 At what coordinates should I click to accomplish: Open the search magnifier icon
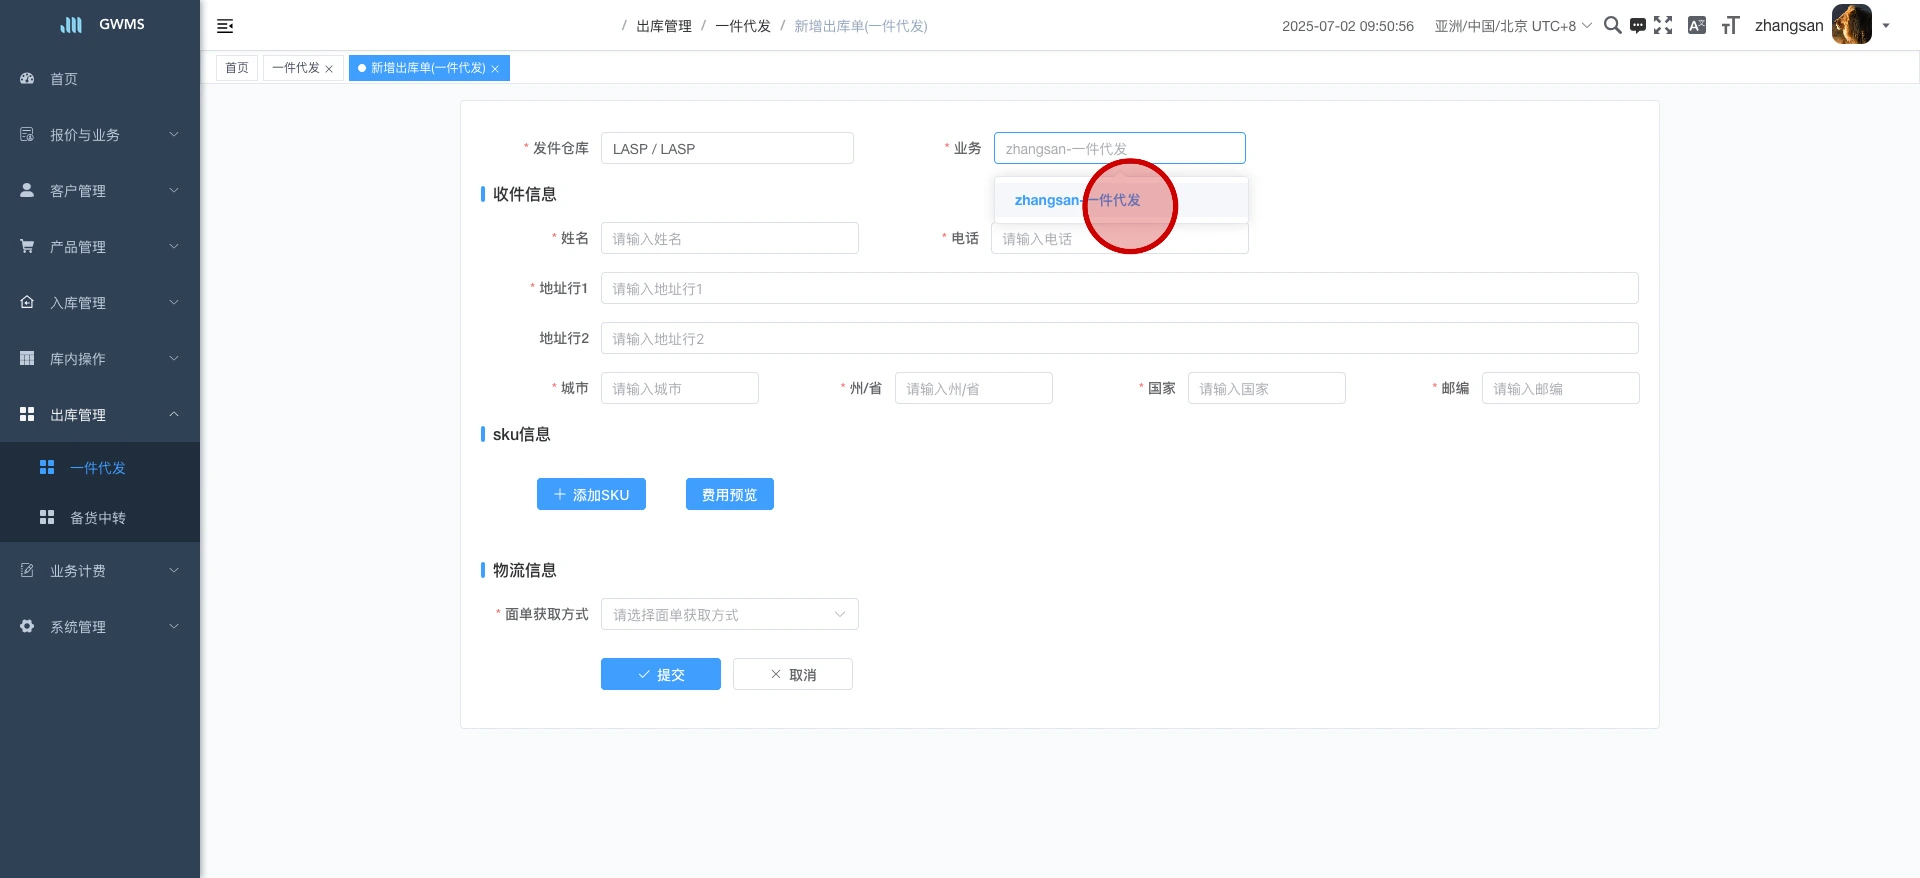pos(1612,26)
